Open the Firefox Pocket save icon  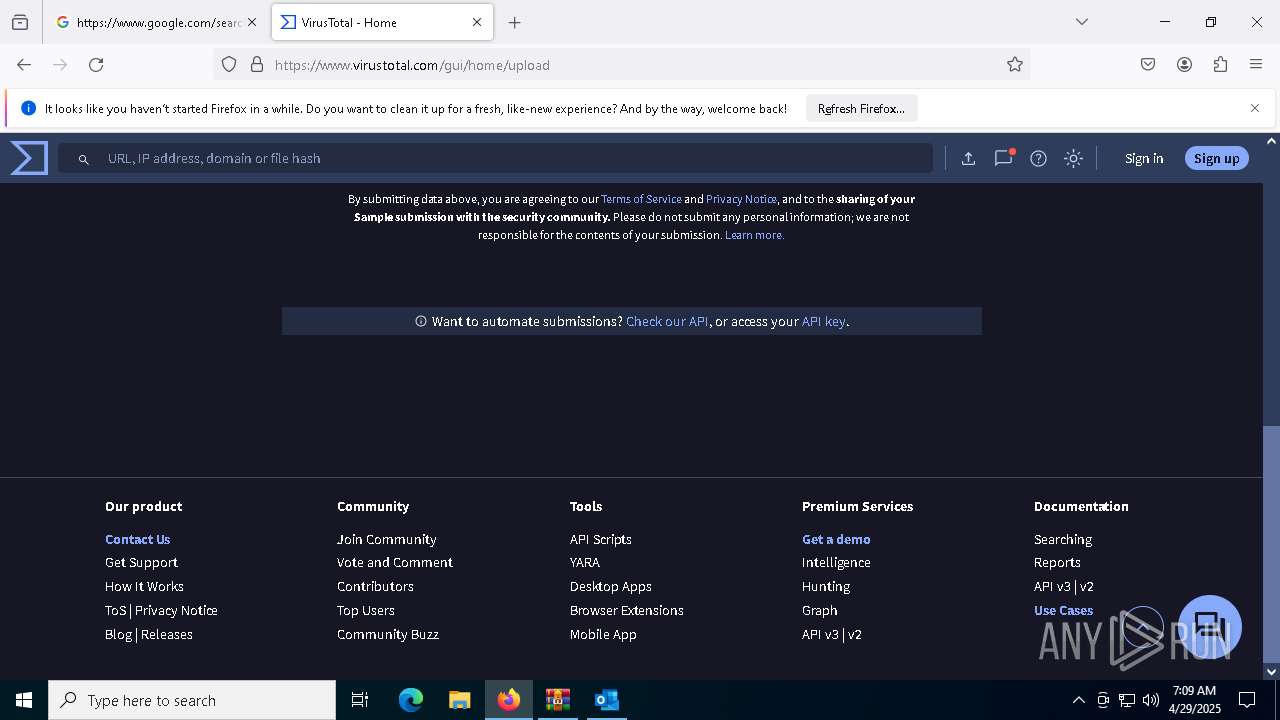click(1148, 65)
